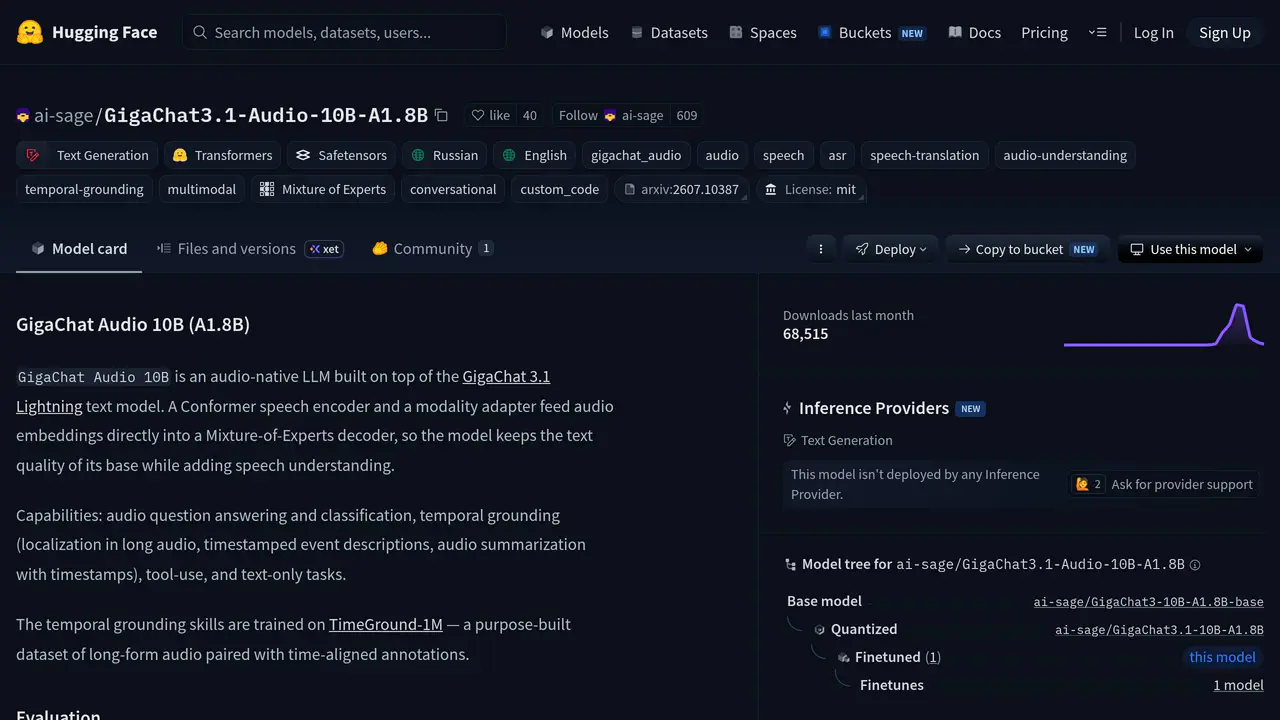This screenshot has width=1280, height=720.
Task: Click the speech-translation tag
Action: pyautogui.click(x=924, y=155)
